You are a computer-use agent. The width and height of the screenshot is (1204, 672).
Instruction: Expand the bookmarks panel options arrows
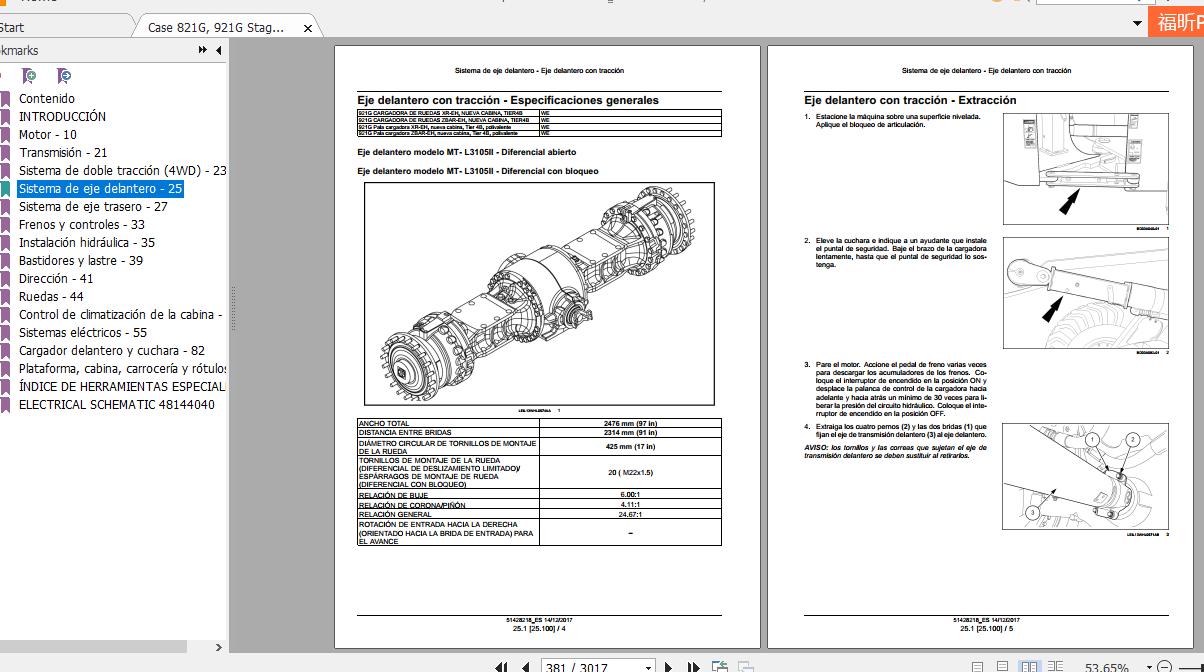[203, 50]
